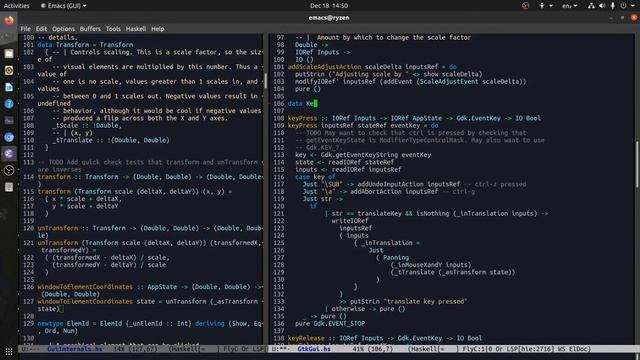The height and width of the screenshot is (360, 640).
Task: Open the Options menu
Action: click(x=63, y=29)
